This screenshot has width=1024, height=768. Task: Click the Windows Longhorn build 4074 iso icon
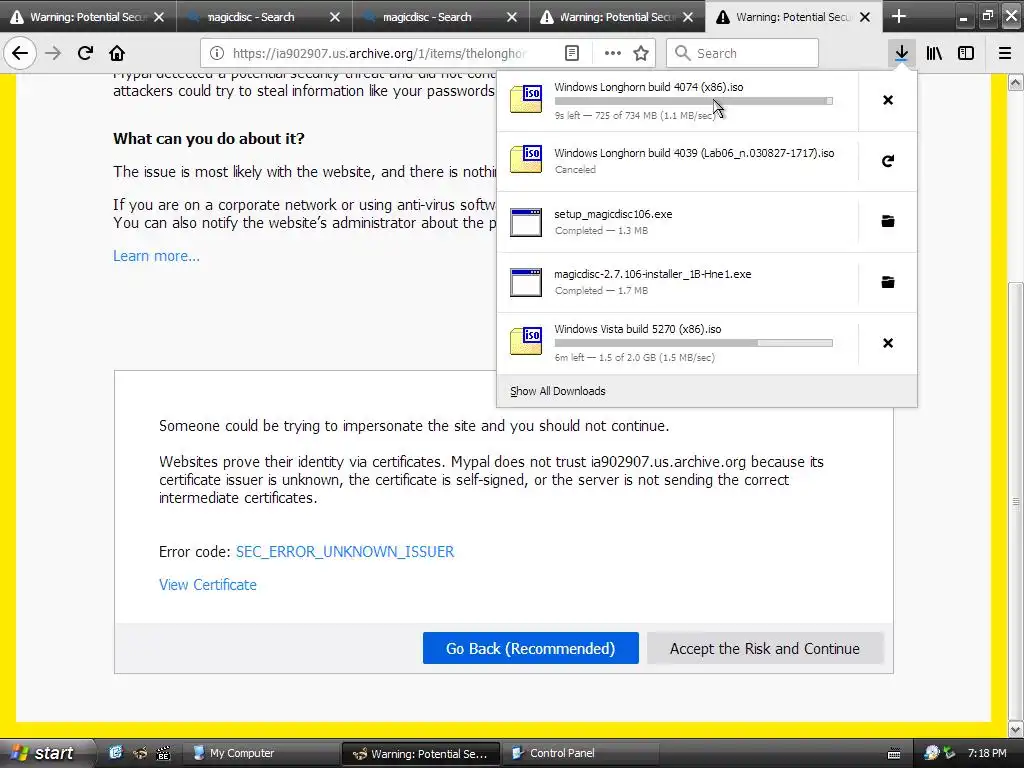[526, 99]
